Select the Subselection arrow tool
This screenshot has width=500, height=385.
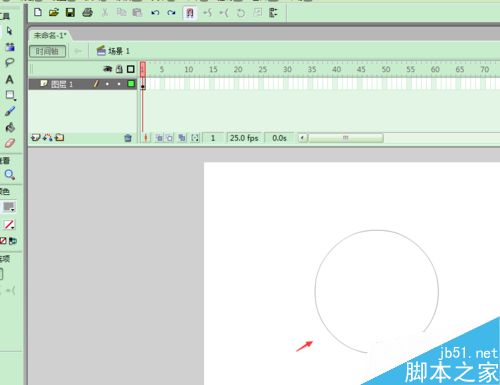point(9,31)
